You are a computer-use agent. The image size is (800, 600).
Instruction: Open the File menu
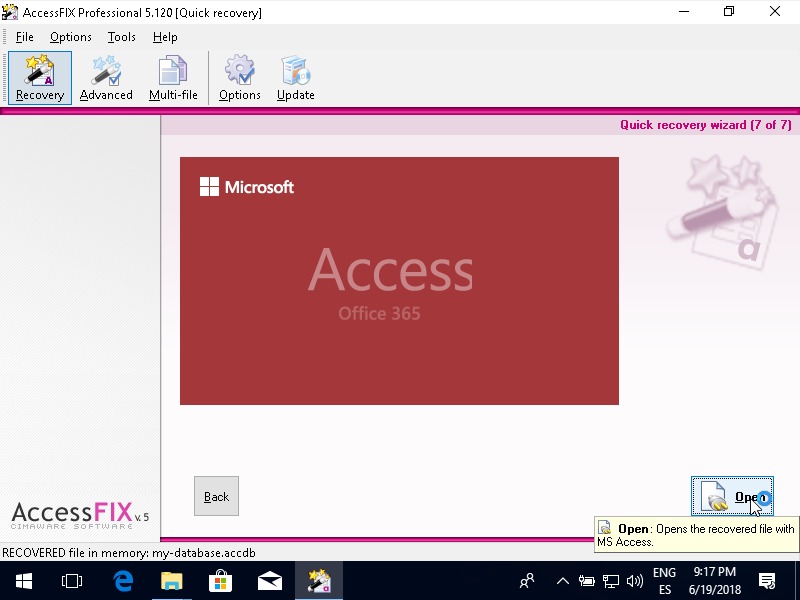point(24,37)
